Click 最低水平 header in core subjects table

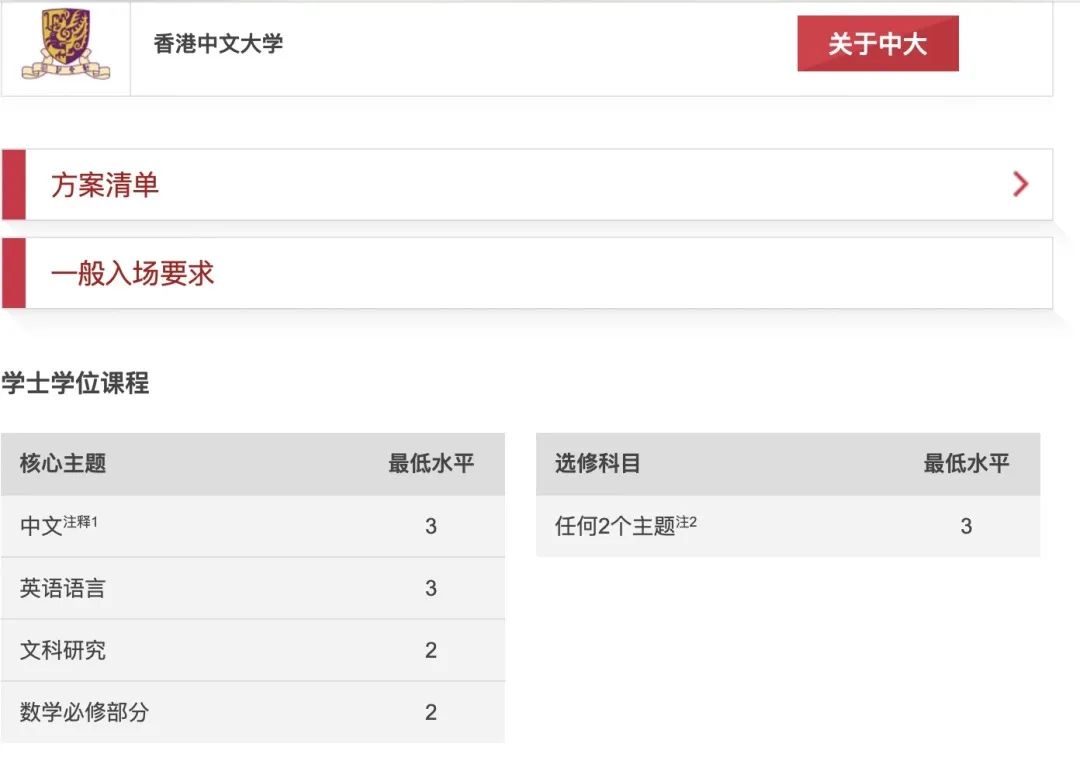(x=431, y=463)
